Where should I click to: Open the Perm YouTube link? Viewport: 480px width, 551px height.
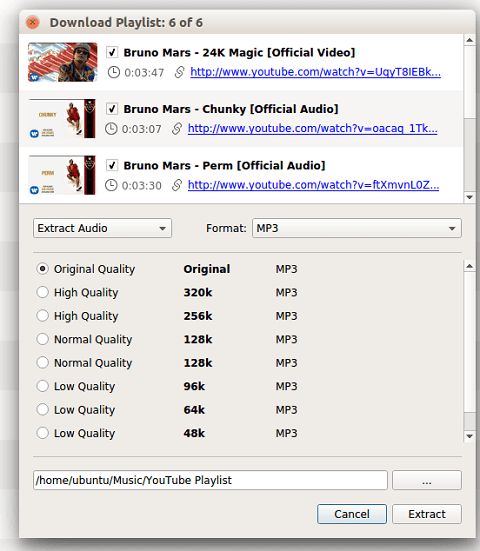(x=313, y=185)
